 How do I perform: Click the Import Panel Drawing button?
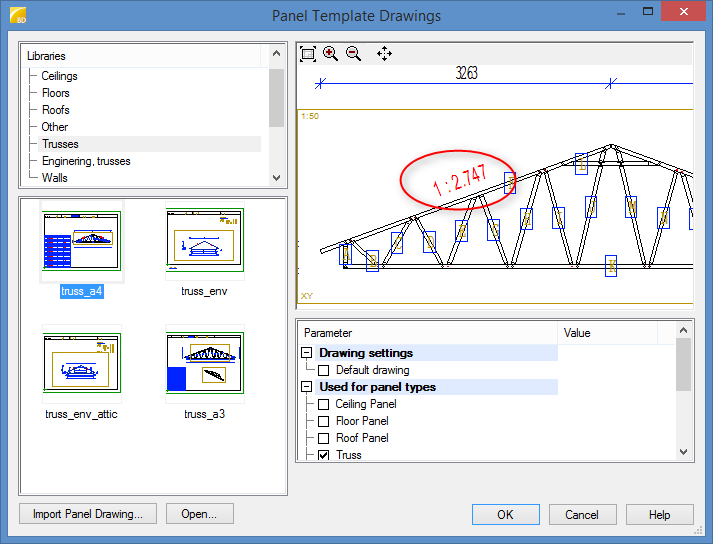[88, 514]
